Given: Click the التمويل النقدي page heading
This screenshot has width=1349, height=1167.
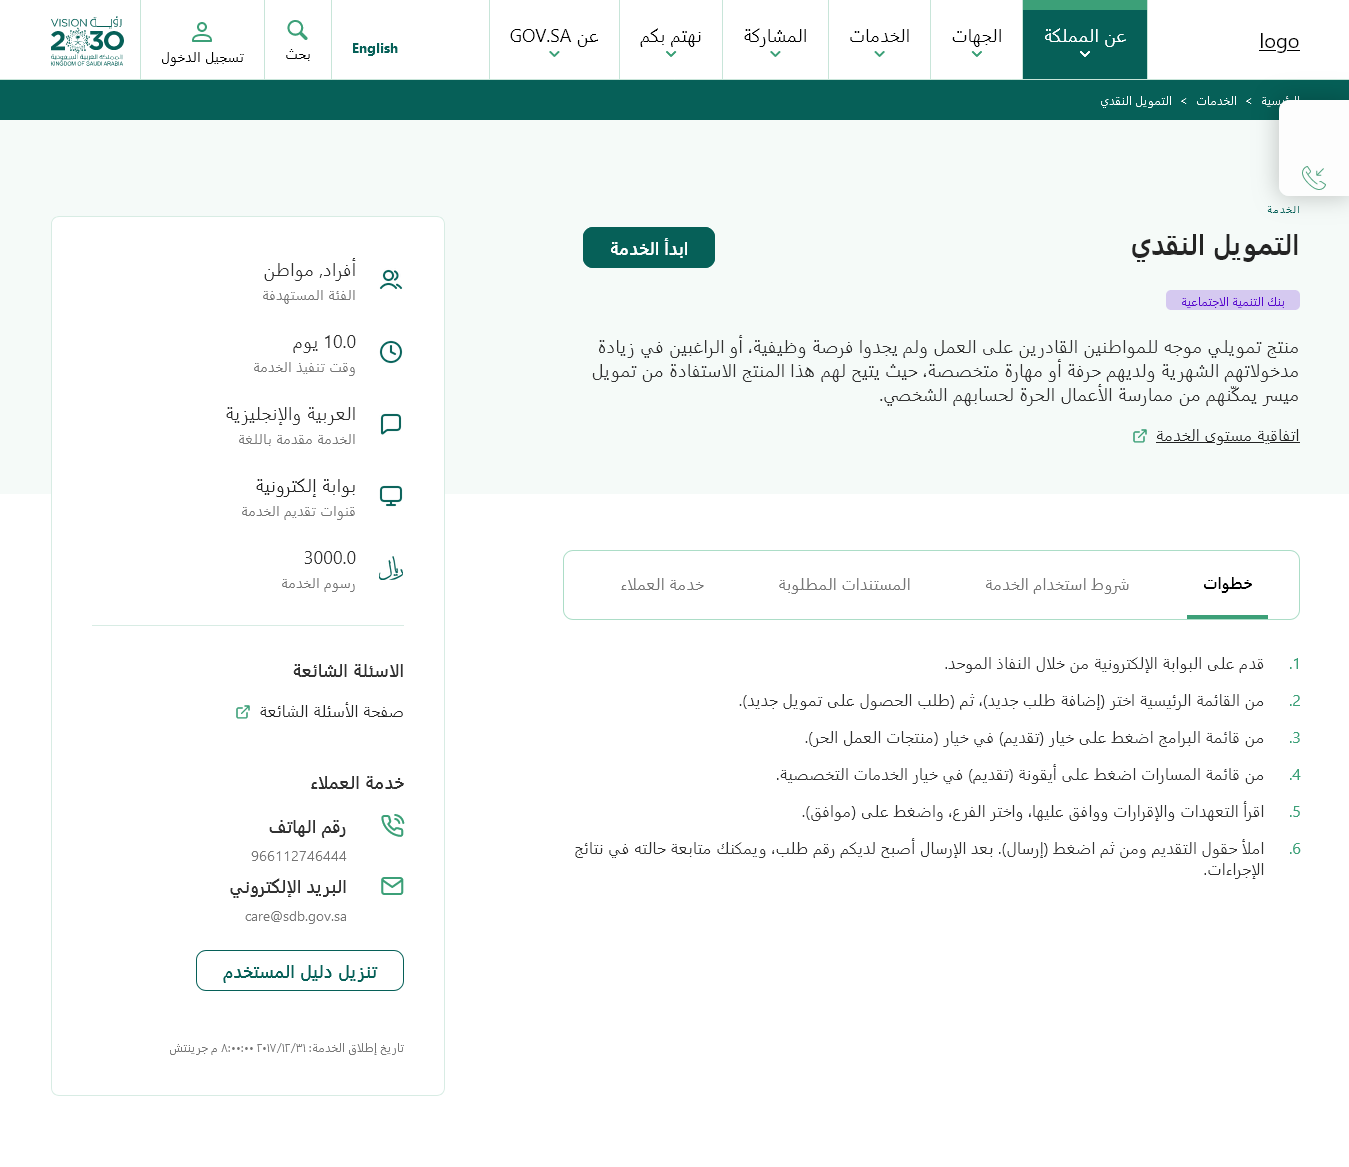Looking at the screenshot, I should 1215,246.
